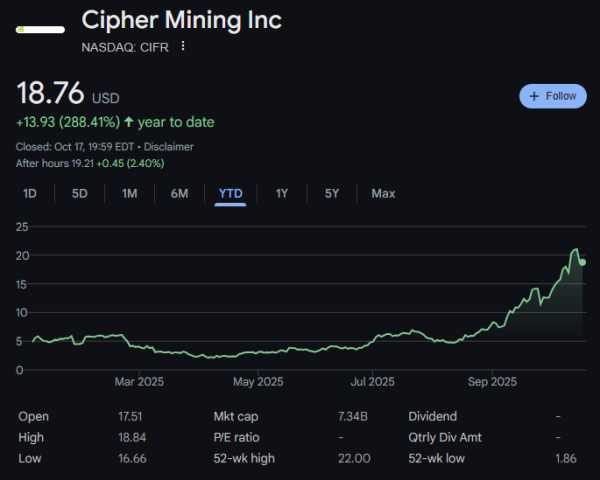Switch chart to the 1D range
600x480 pixels.
pyautogui.click(x=30, y=193)
